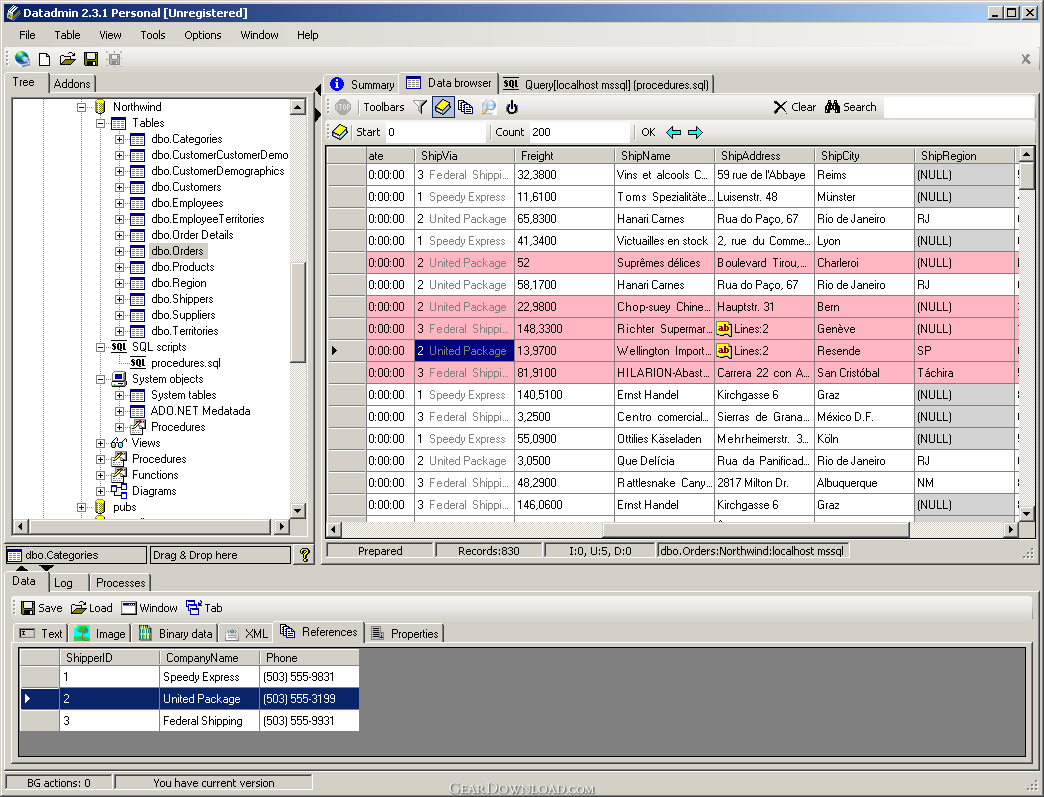Click the Save button in Data panel

(x=41, y=608)
